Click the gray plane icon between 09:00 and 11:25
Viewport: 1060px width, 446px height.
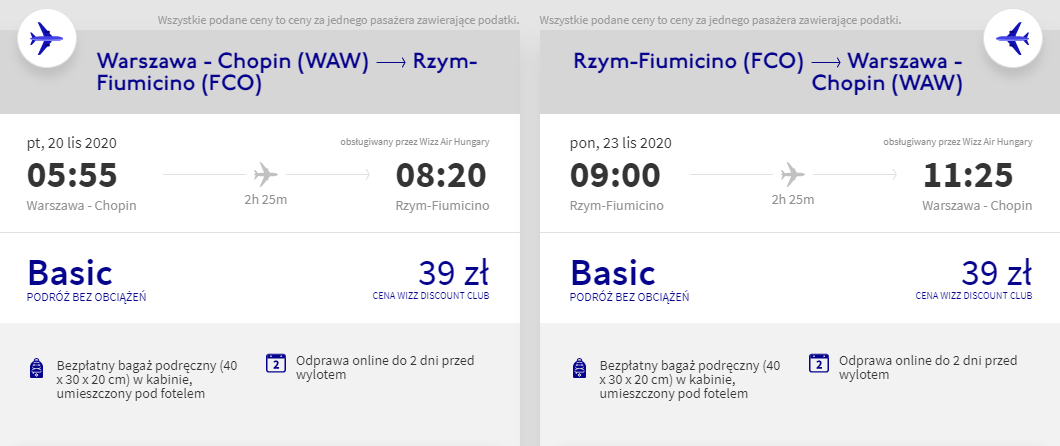click(793, 175)
